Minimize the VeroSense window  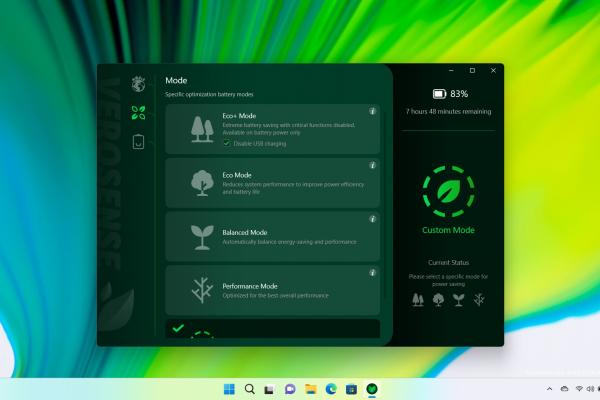coord(452,70)
